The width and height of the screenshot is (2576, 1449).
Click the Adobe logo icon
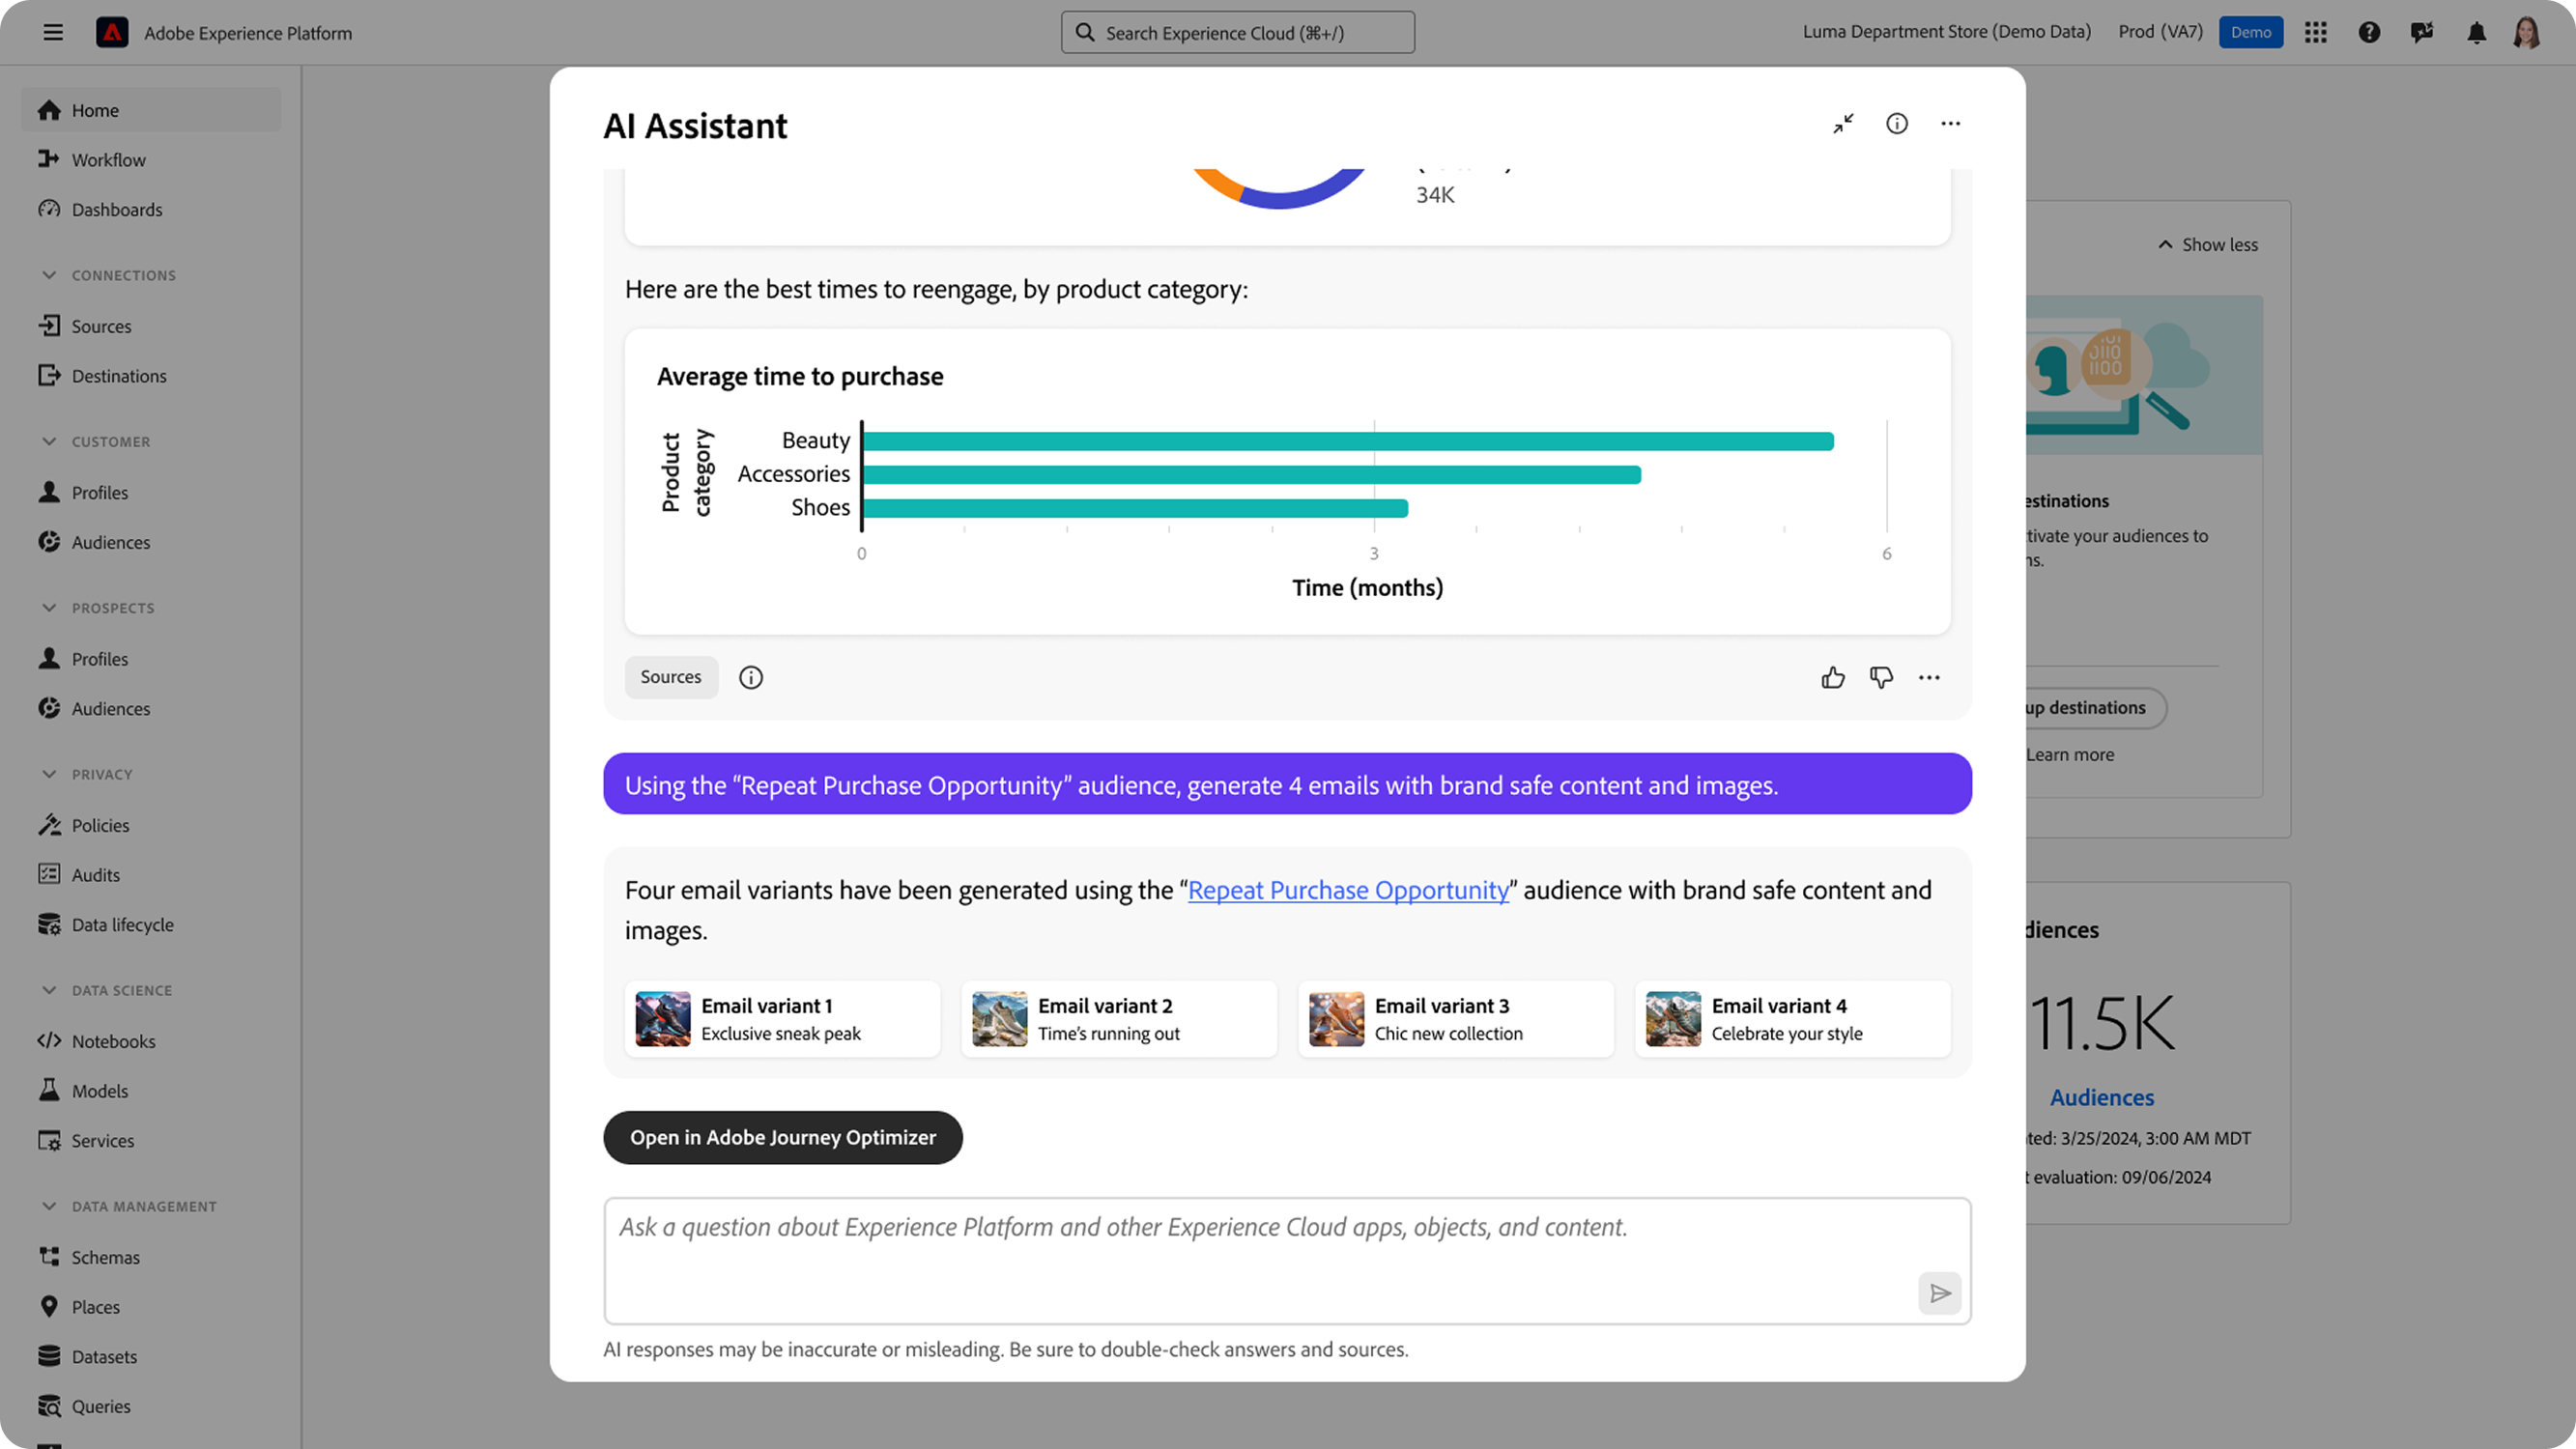[x=112, y=32]
